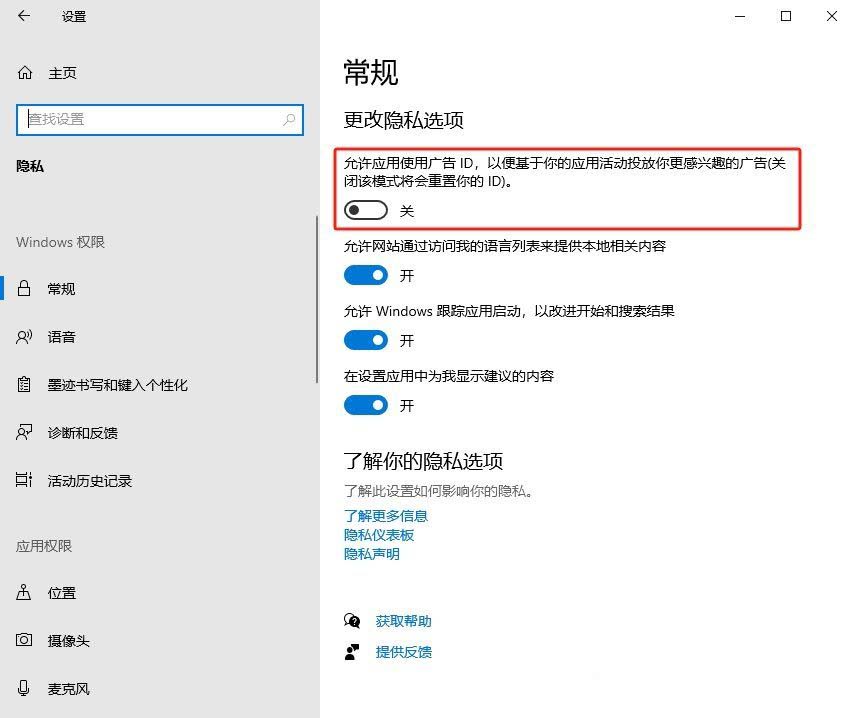Enable the 广告 ID toggle
This screenshot has height=718, width=855.
[x=365, y=210]
